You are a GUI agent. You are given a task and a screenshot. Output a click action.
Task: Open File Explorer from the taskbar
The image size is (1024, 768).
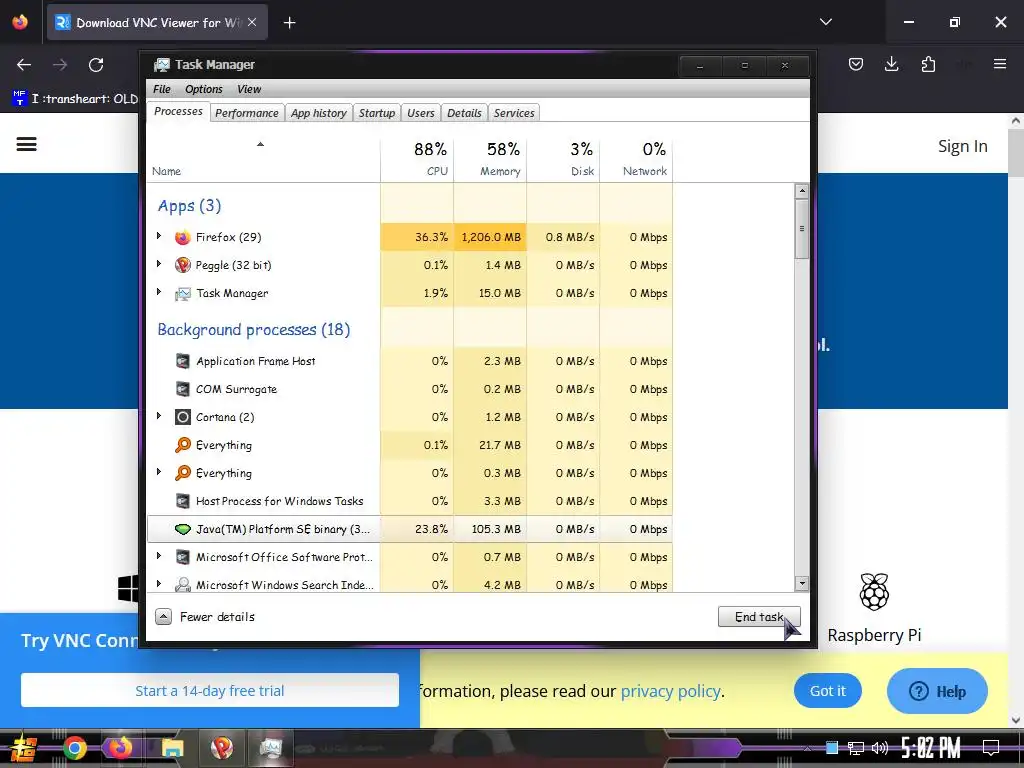point(172,748)
